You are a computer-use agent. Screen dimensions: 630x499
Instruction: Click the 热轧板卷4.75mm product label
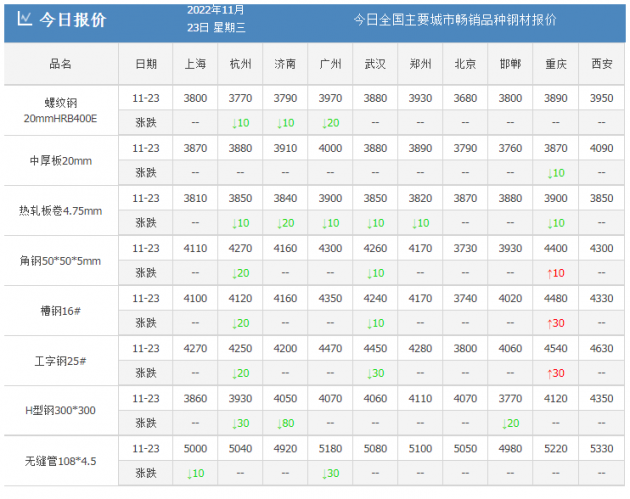point(60,210)
